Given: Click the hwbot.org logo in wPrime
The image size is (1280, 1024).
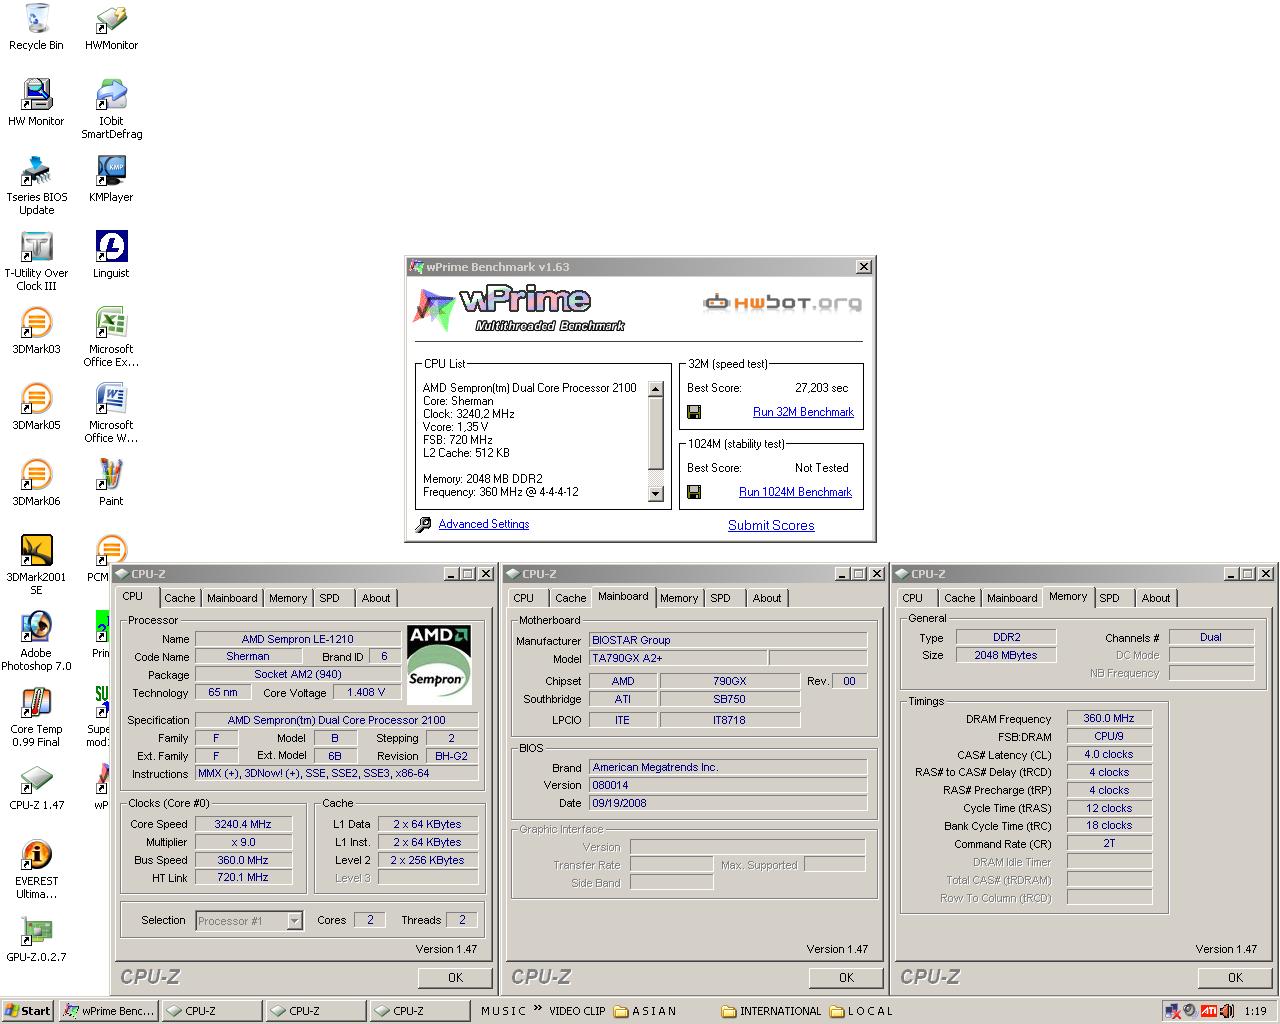Looking at the screenshot, I should (782, 302).
